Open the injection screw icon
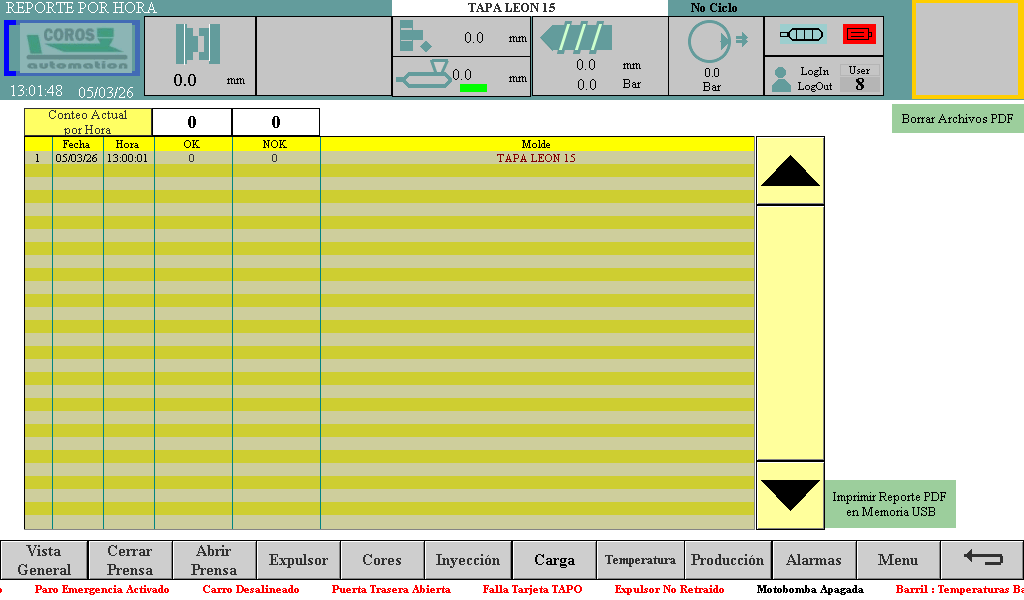 click(573, 38)
